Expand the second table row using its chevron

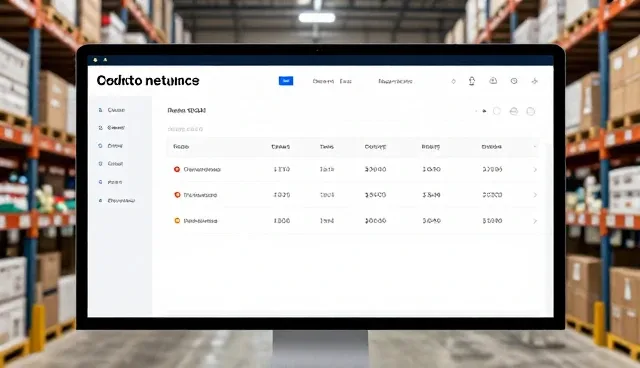click(535, 195)
